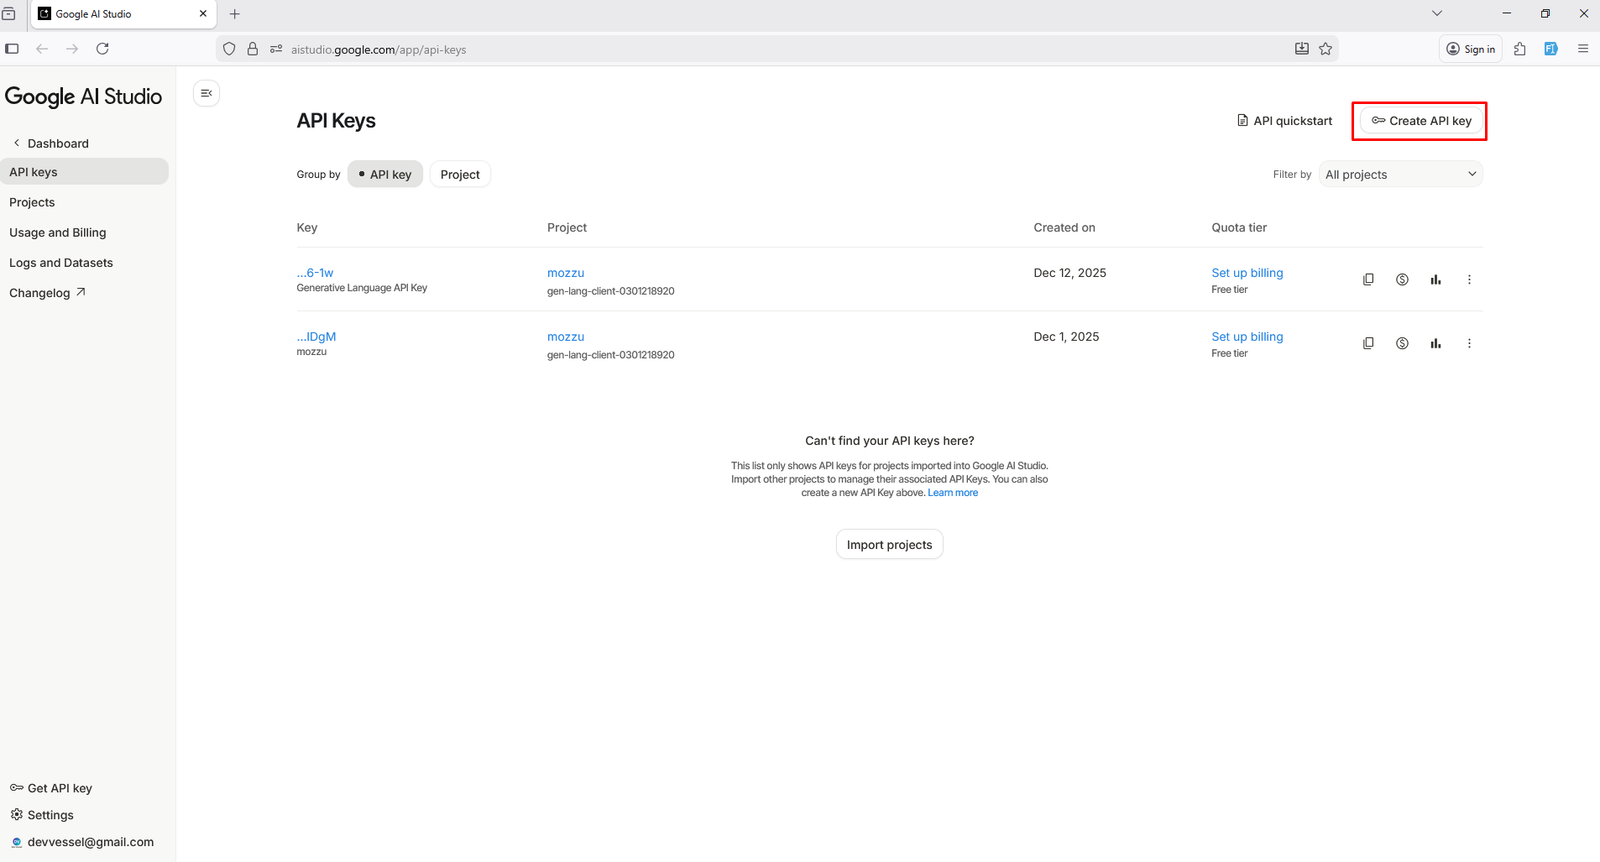
Task: Click the Google AI Studio logo
Action: click(83, 96)
